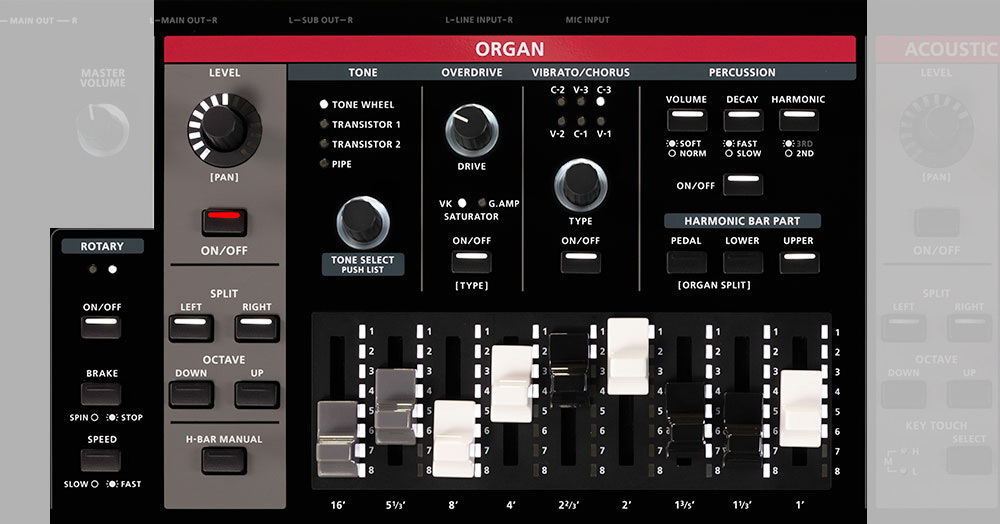Image resolution: width=1000 pixels, height=524 pixels.
Task: Select the PEDAL harmonic bar part
Action: coord(687,262)
